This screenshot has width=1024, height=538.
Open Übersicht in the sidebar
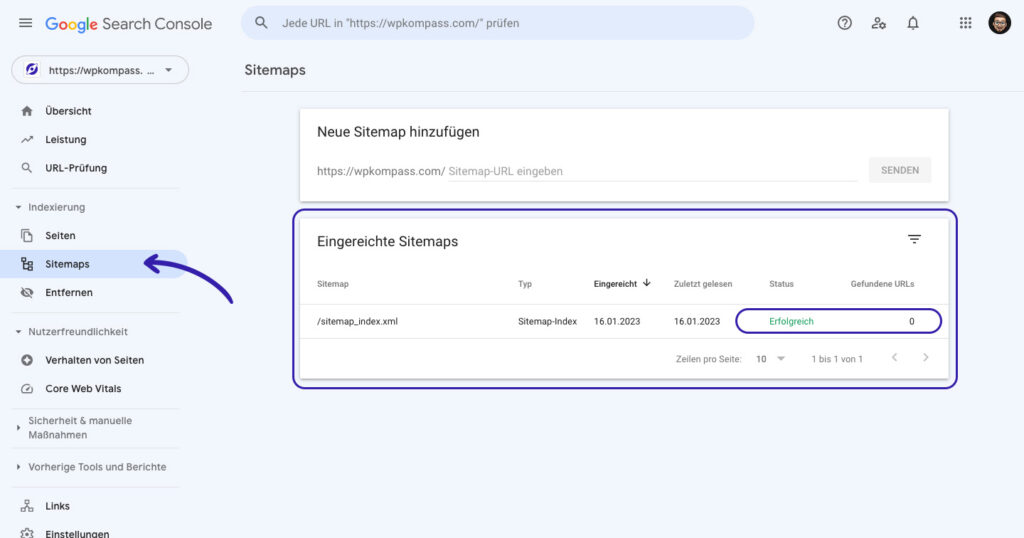68,111
